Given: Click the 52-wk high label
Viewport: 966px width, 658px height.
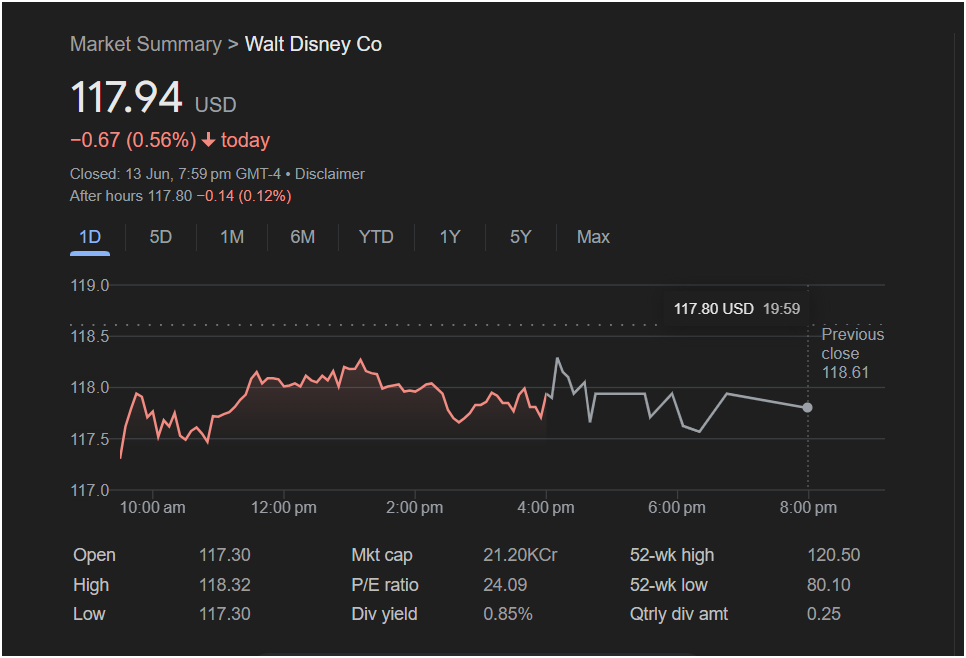Looking at the screenshot, I should coord(672,555).
